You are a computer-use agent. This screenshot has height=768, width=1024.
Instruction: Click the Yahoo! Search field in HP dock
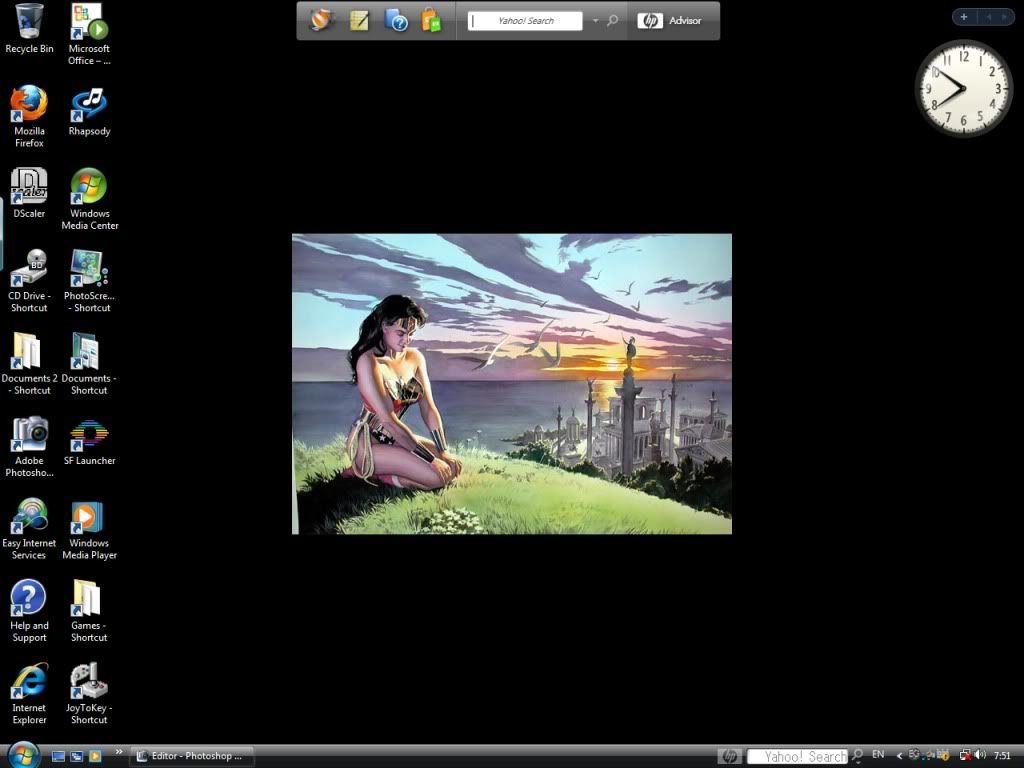525,21
